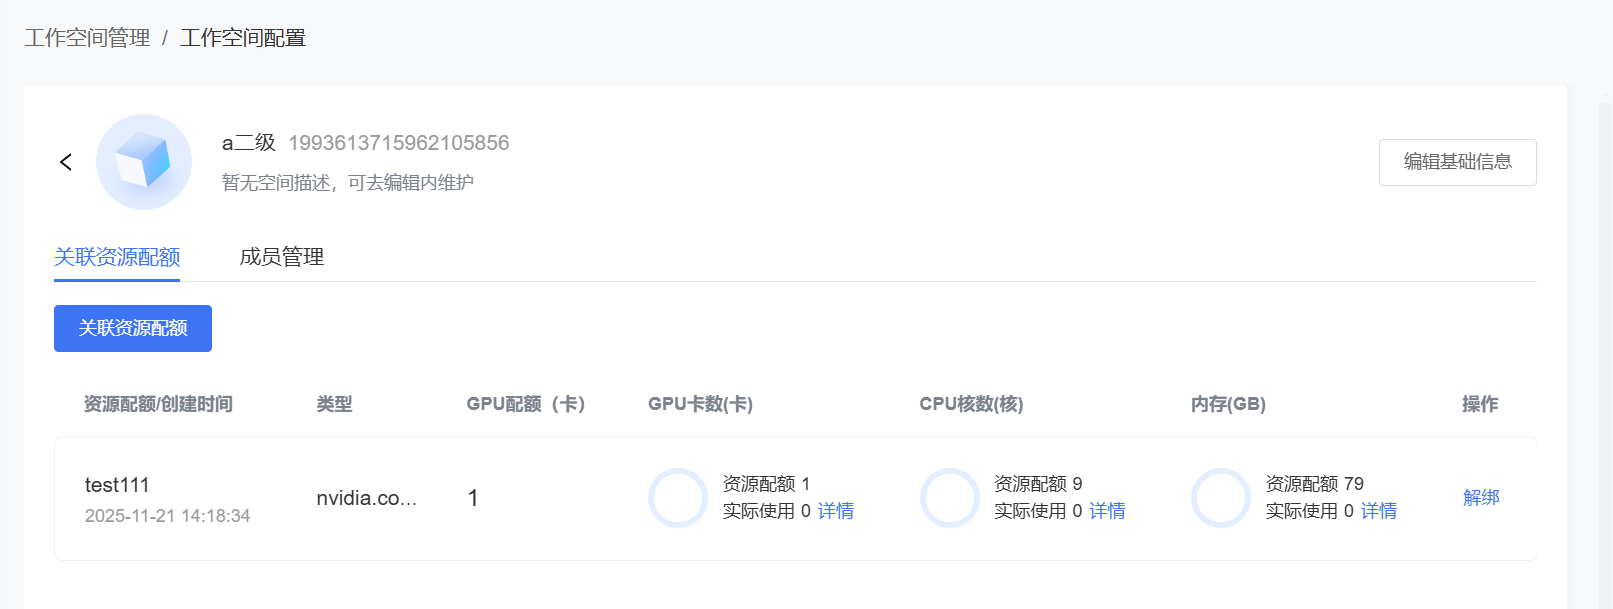Open 详情 link for GPU cards
The width and height of the screenshot is (1613, 609).
(x=836, y=511)
